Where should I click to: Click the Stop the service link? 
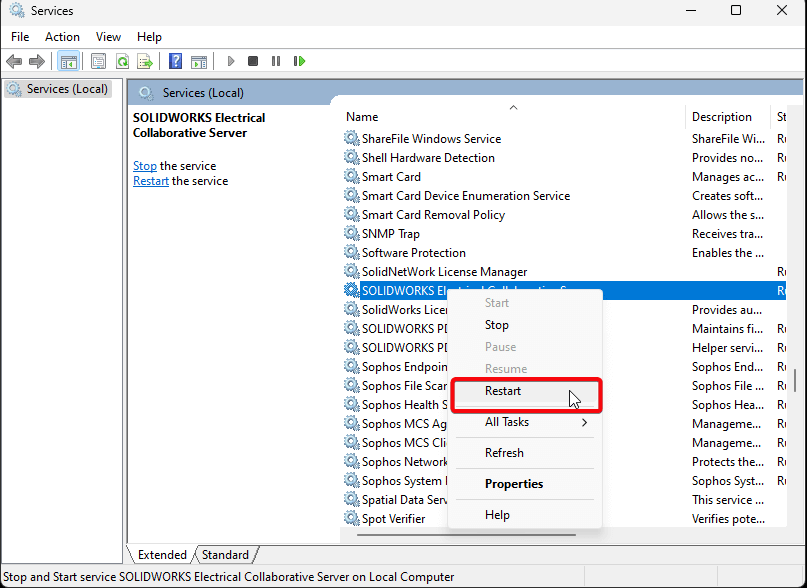tap(145, 166)
